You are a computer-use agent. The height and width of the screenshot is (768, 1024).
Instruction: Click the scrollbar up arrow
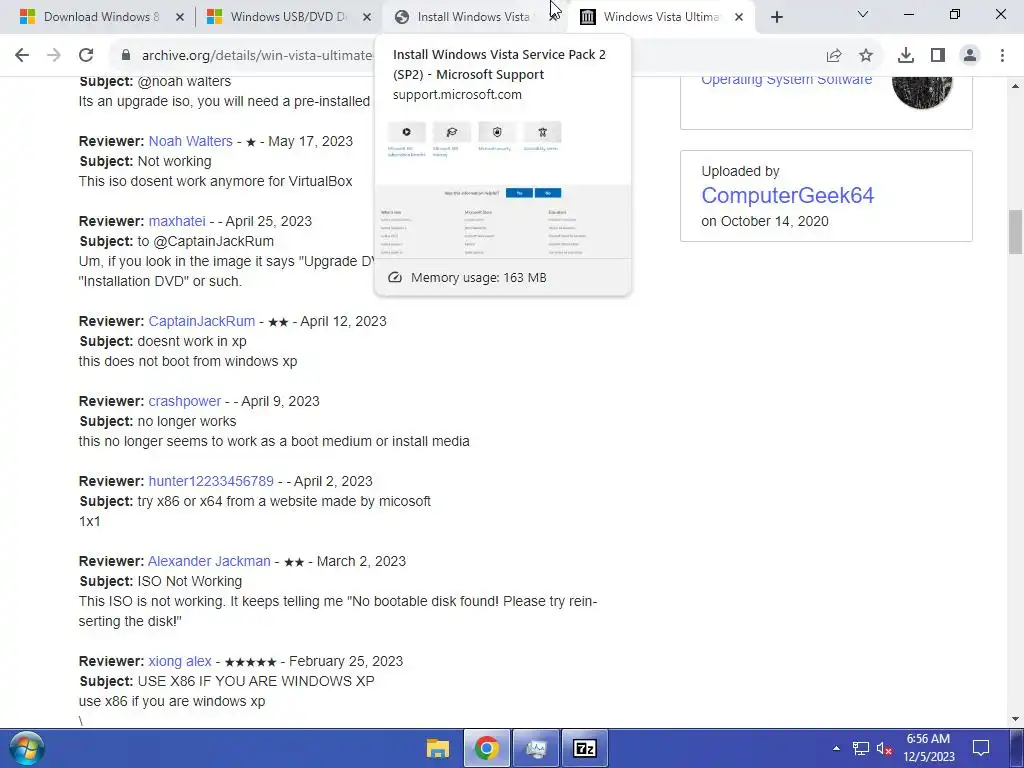1015,86
